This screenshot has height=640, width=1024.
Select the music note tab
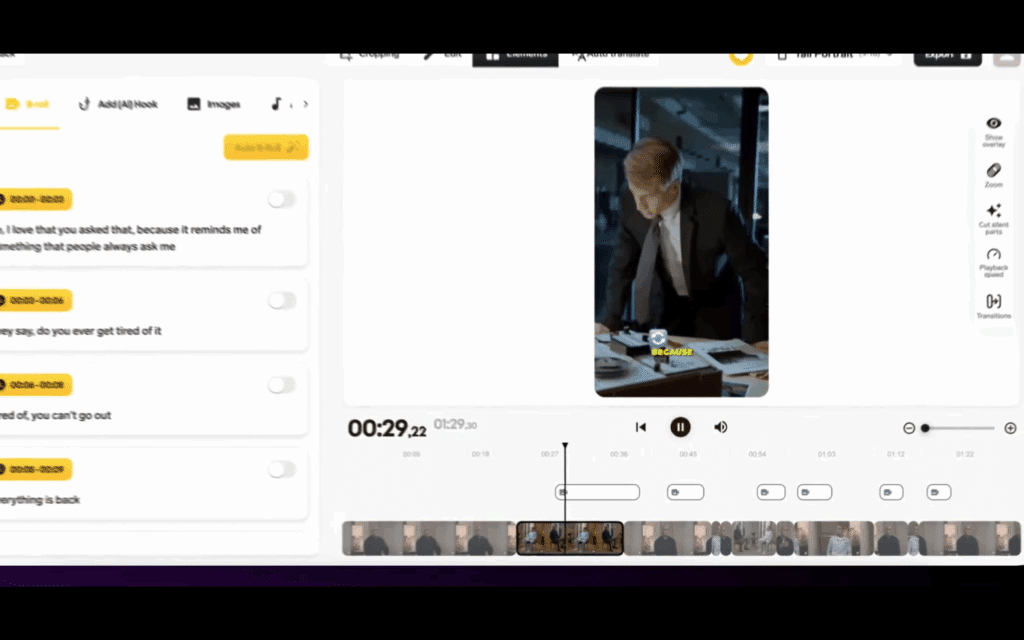(276, 104)
